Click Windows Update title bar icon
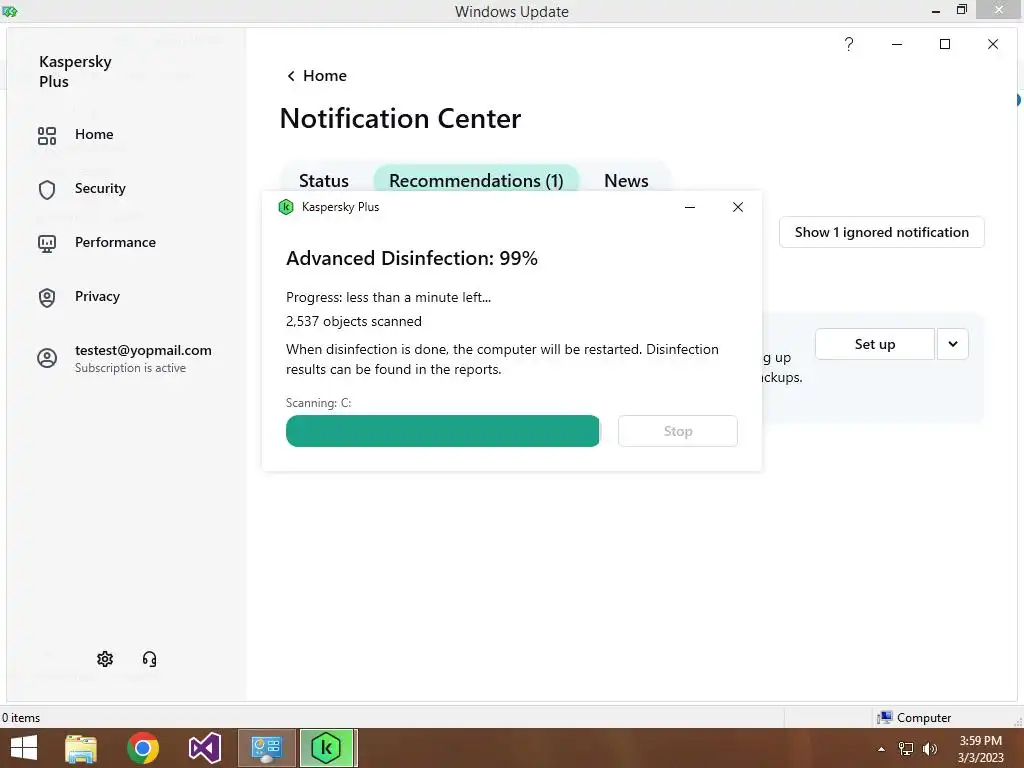Screen dimensions: 1024x768 point(9,11)
